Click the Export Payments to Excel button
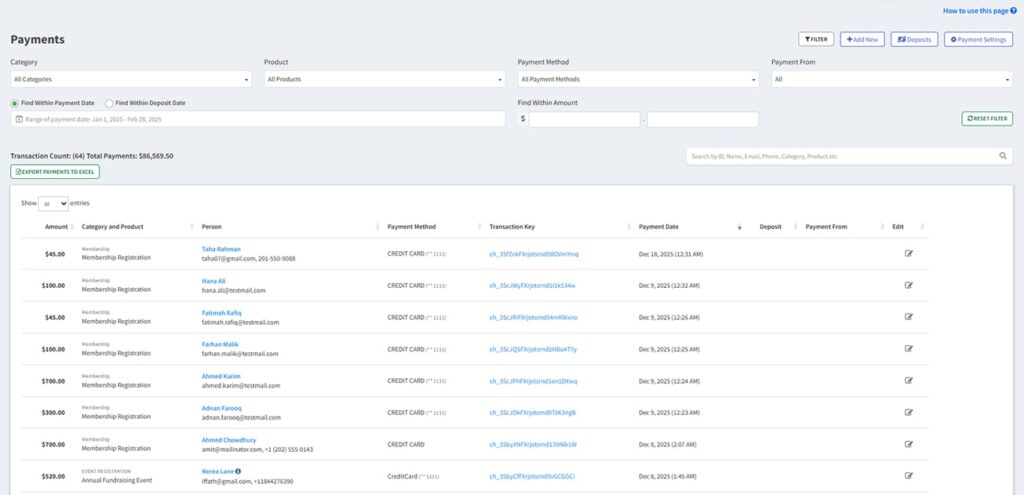Screen dimensions: 1024x495 coord(55,172)
